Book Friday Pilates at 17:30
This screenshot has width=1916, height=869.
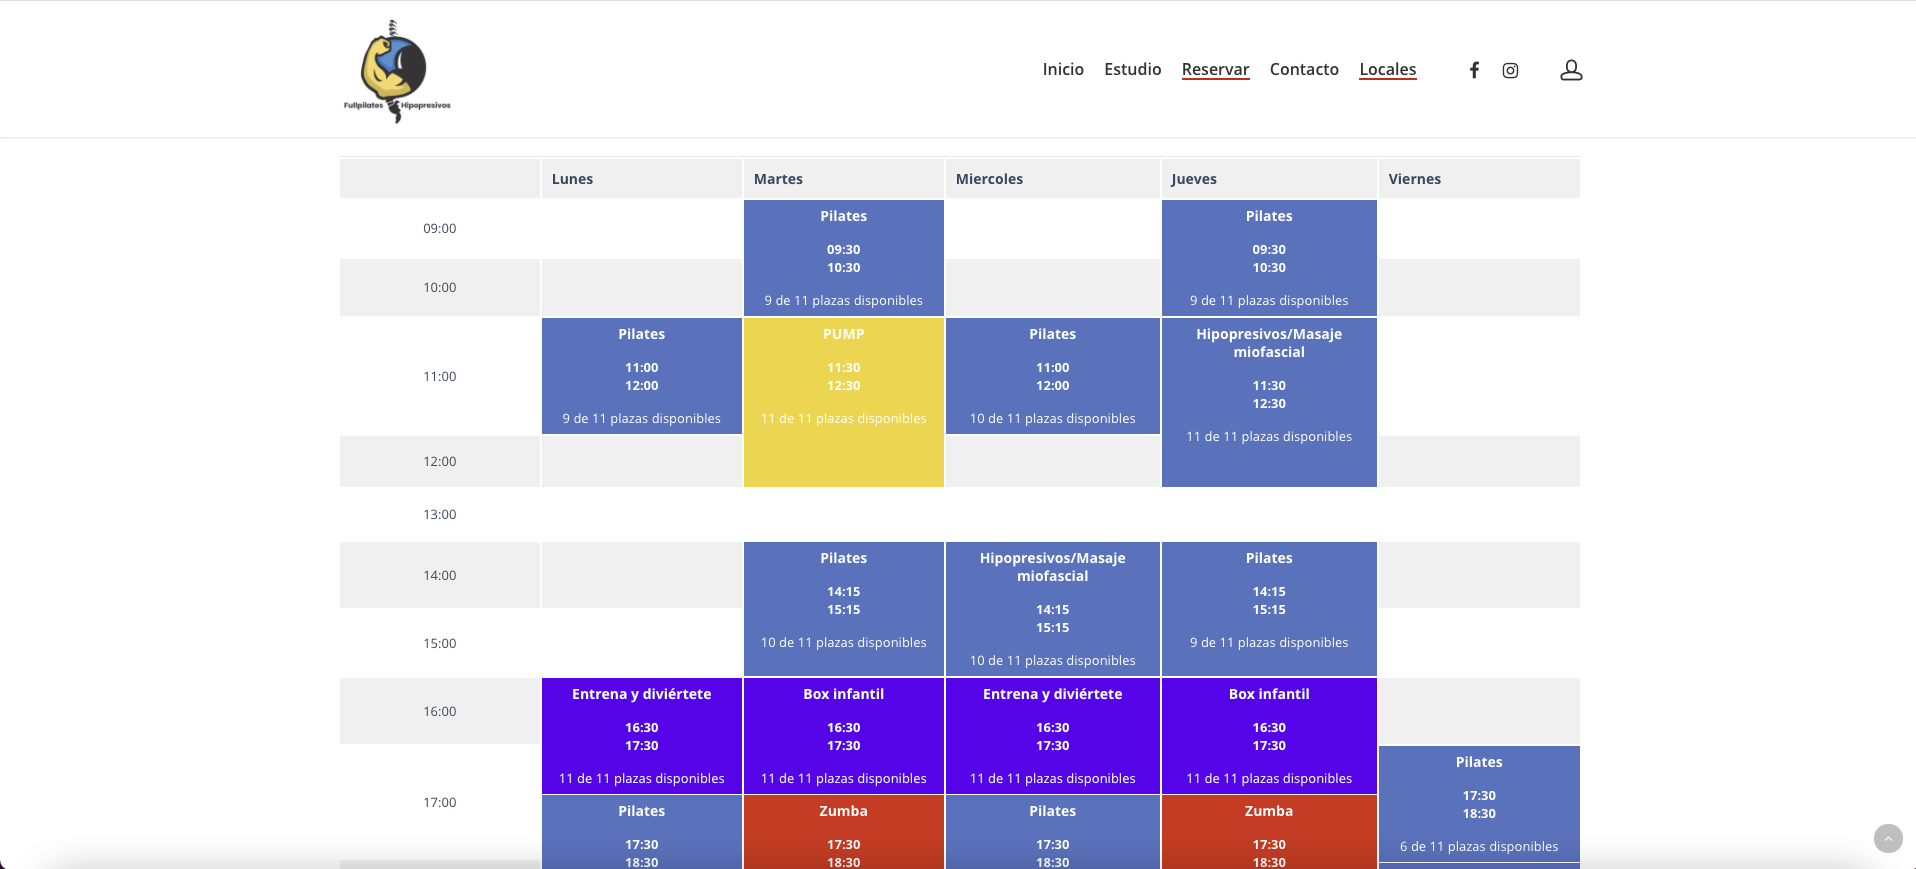tap(1478, 804)
